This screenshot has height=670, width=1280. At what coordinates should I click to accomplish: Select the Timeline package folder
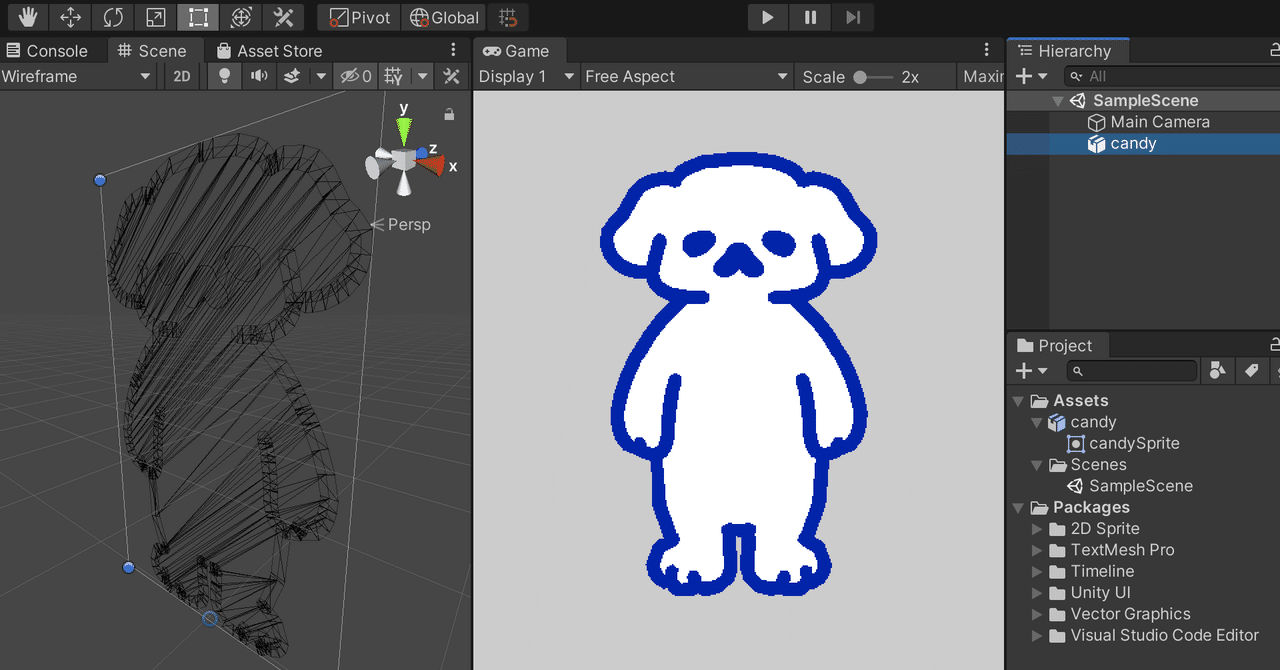pyautogui.click(x=1091, y=571)
